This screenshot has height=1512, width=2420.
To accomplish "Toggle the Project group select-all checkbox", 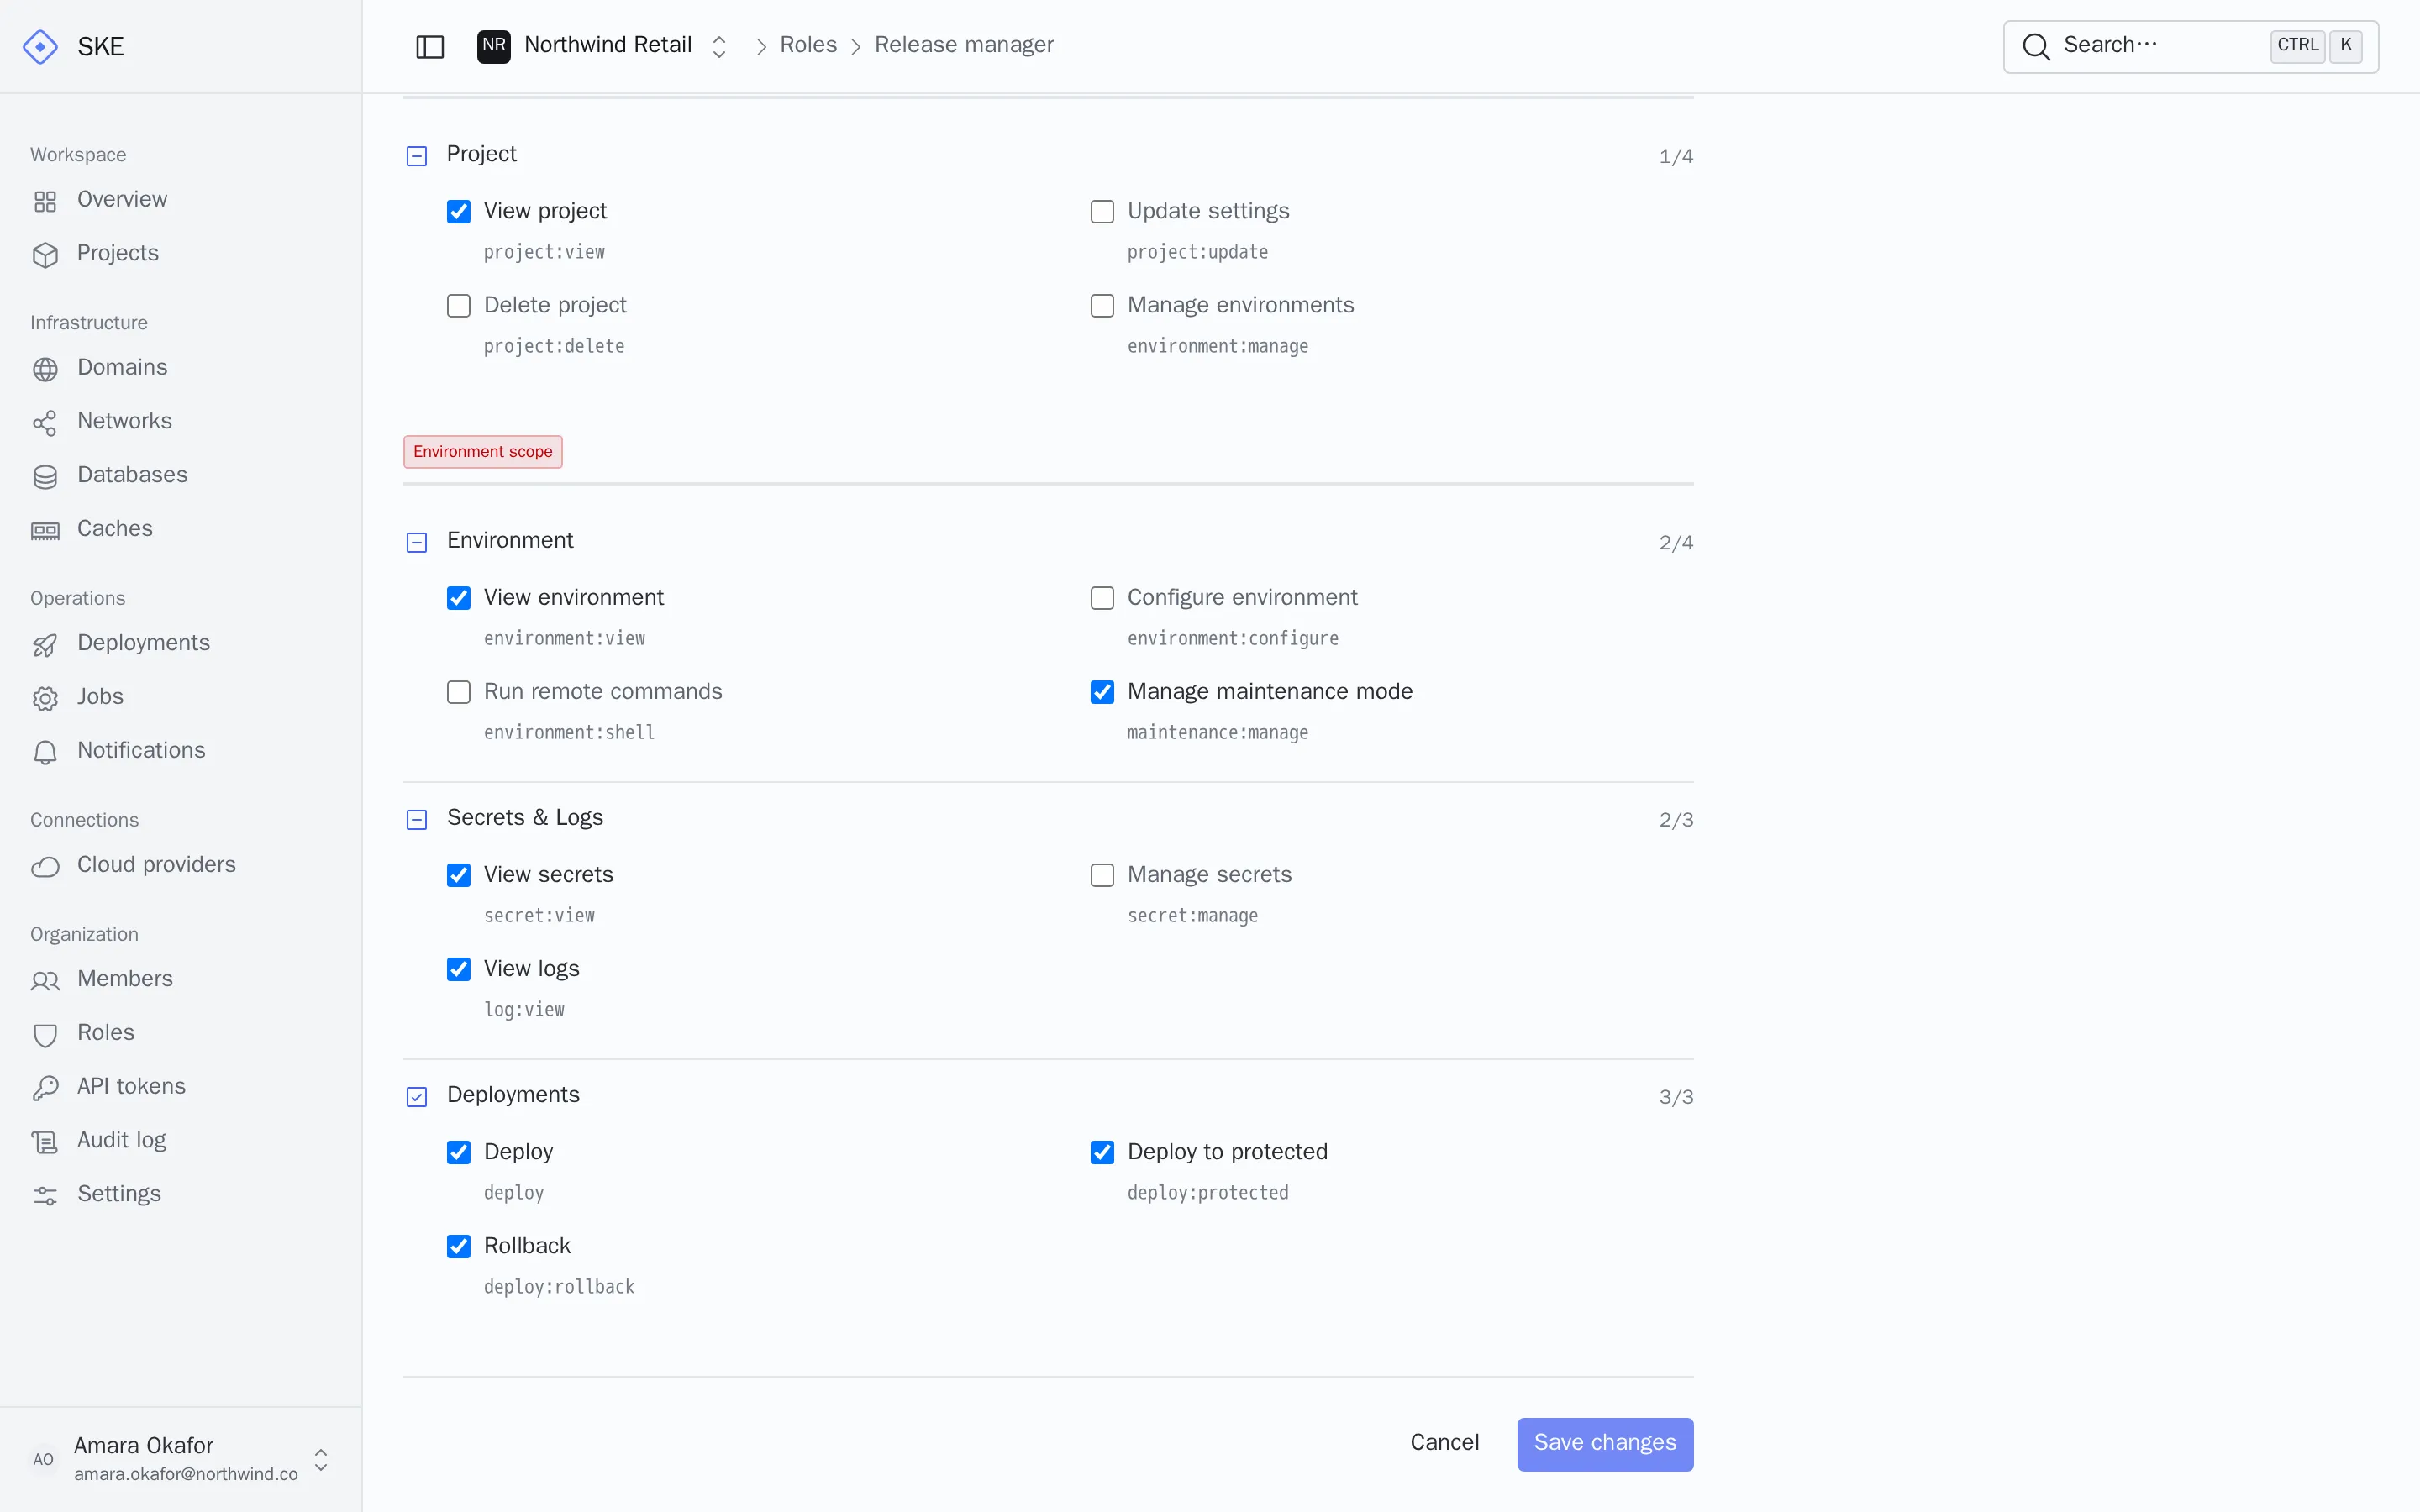I will (417, 156).
